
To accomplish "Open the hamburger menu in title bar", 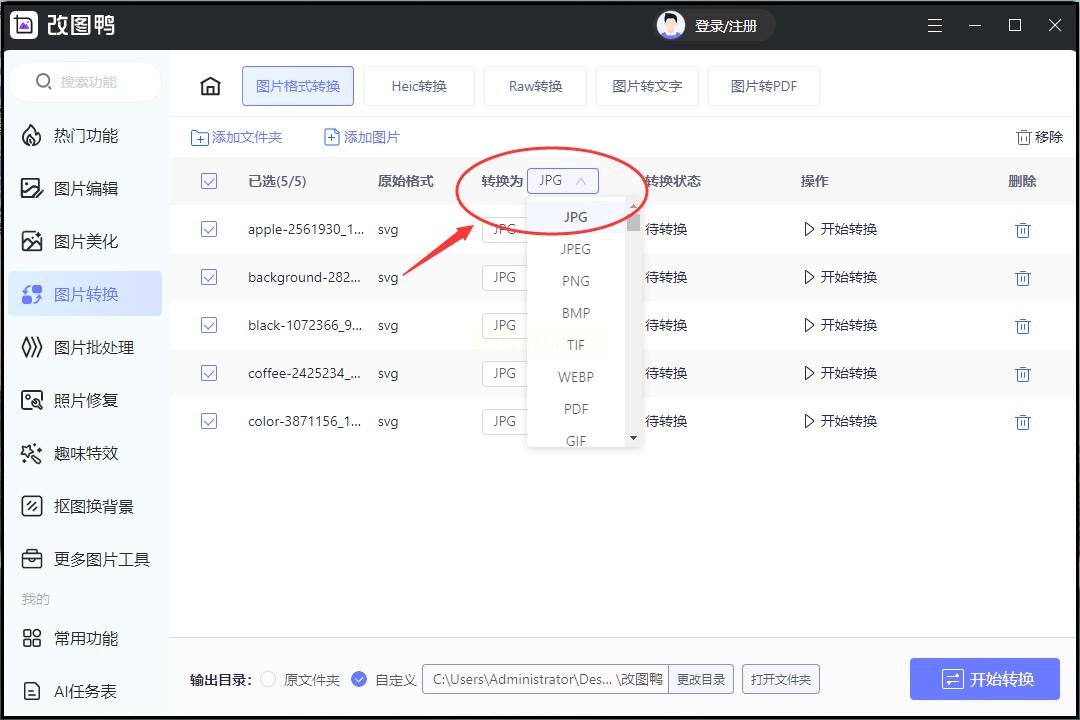I will 935,26.
